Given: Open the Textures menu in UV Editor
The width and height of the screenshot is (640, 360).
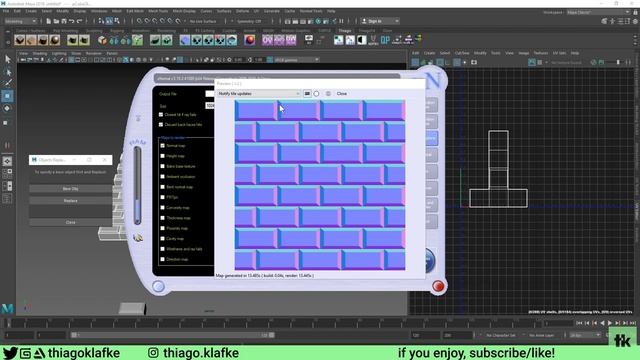Looking at the screenshot, I should point(541,53).
